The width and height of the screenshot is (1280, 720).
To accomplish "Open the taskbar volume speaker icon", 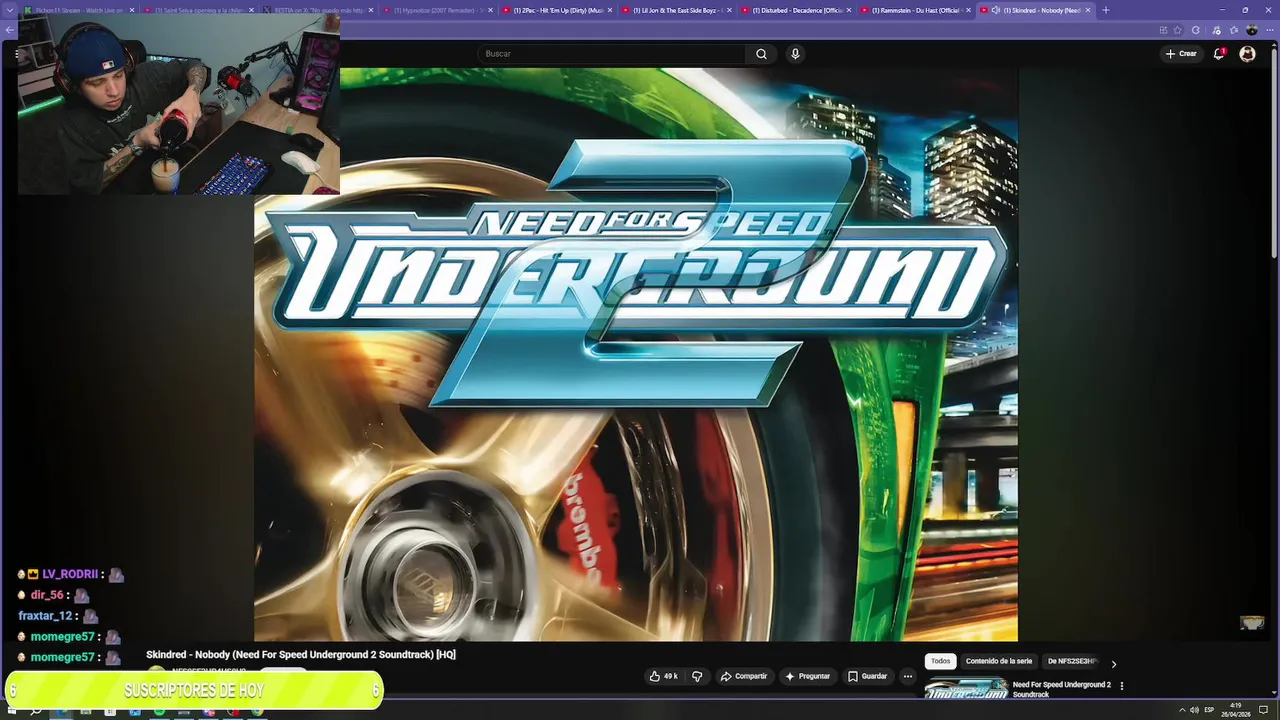I will click(x=1194, y=711).
